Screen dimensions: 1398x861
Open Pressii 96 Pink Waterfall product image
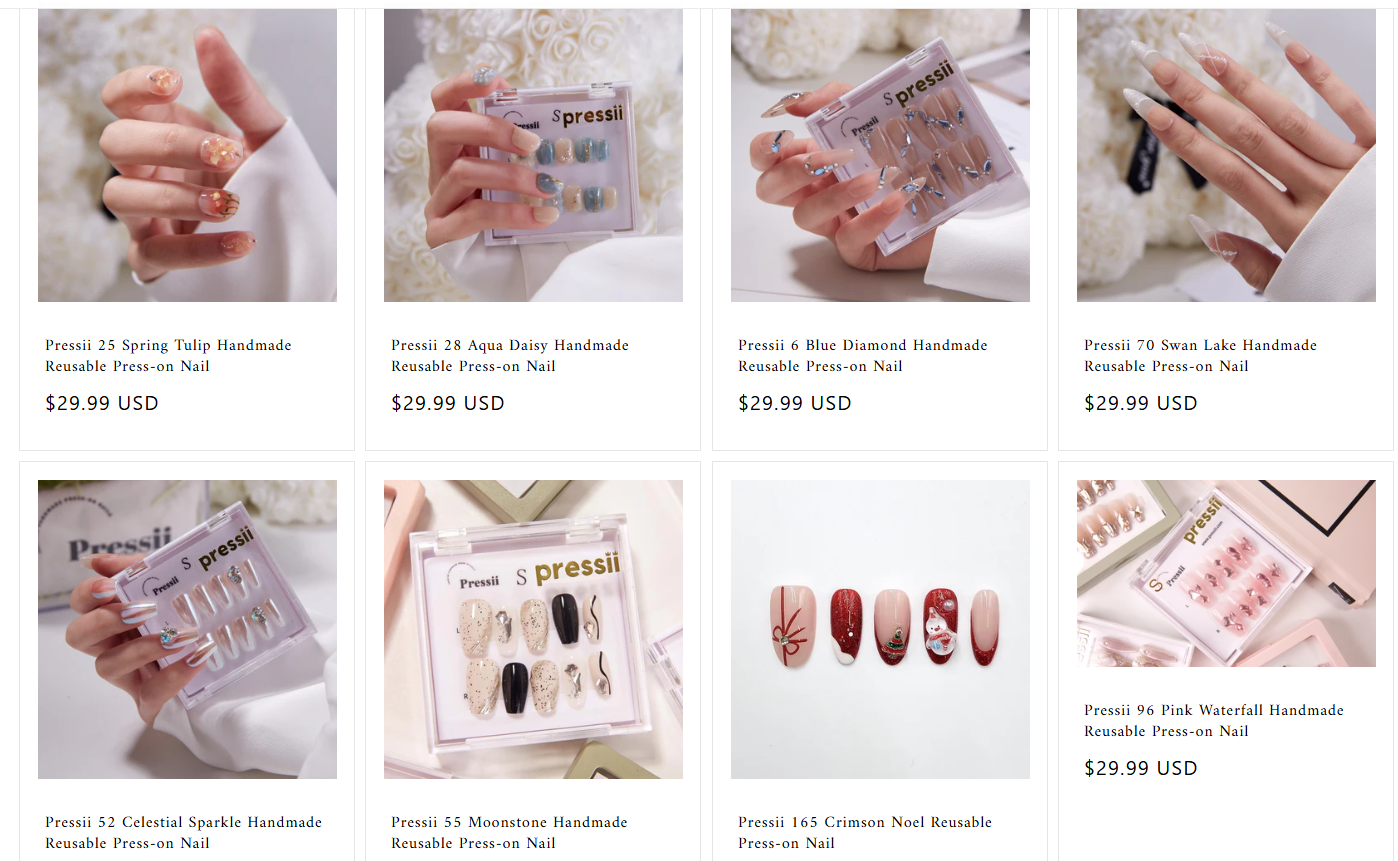(x=1226, y=573)
